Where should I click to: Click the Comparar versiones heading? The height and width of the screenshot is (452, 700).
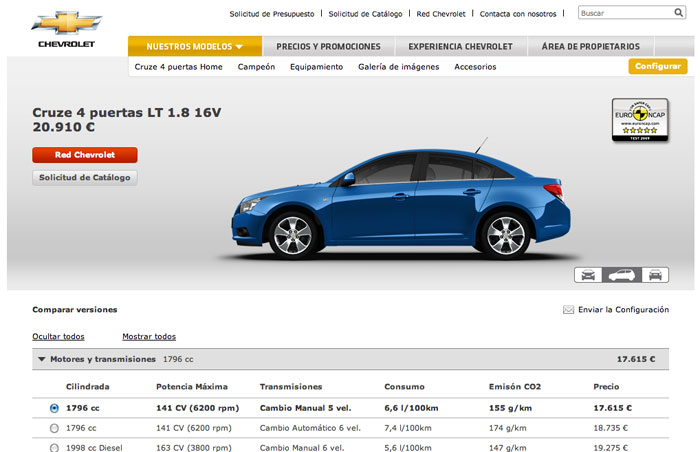coord(75,310)
